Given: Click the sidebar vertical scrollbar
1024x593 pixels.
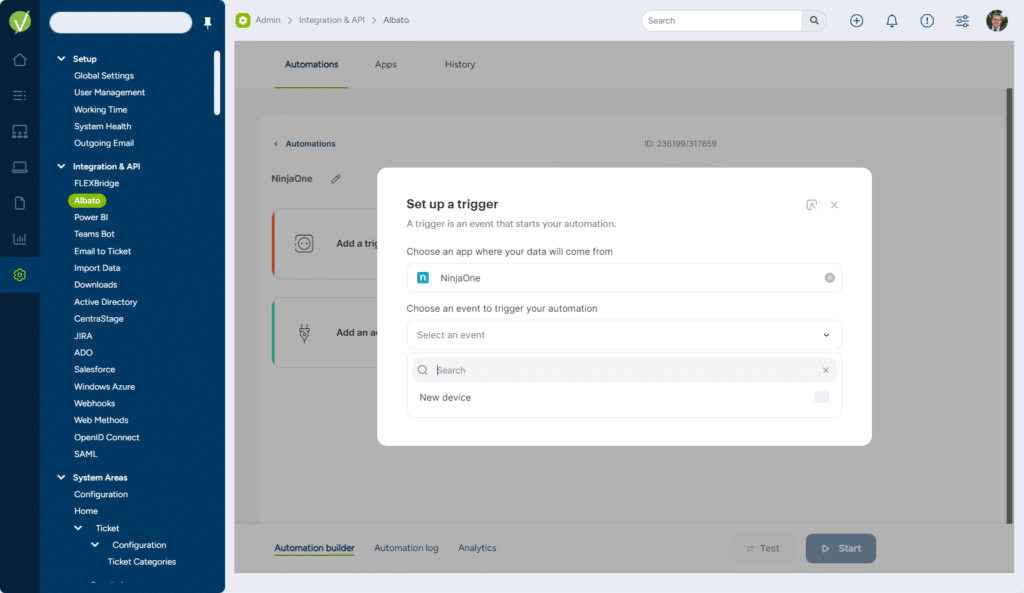Looking at the screenshot, I should [x=217, y=85].
